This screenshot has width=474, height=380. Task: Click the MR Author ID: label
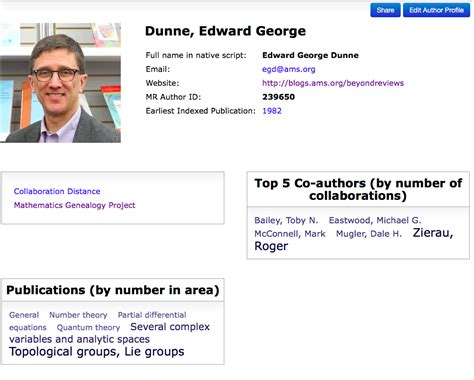click(173, 97)
